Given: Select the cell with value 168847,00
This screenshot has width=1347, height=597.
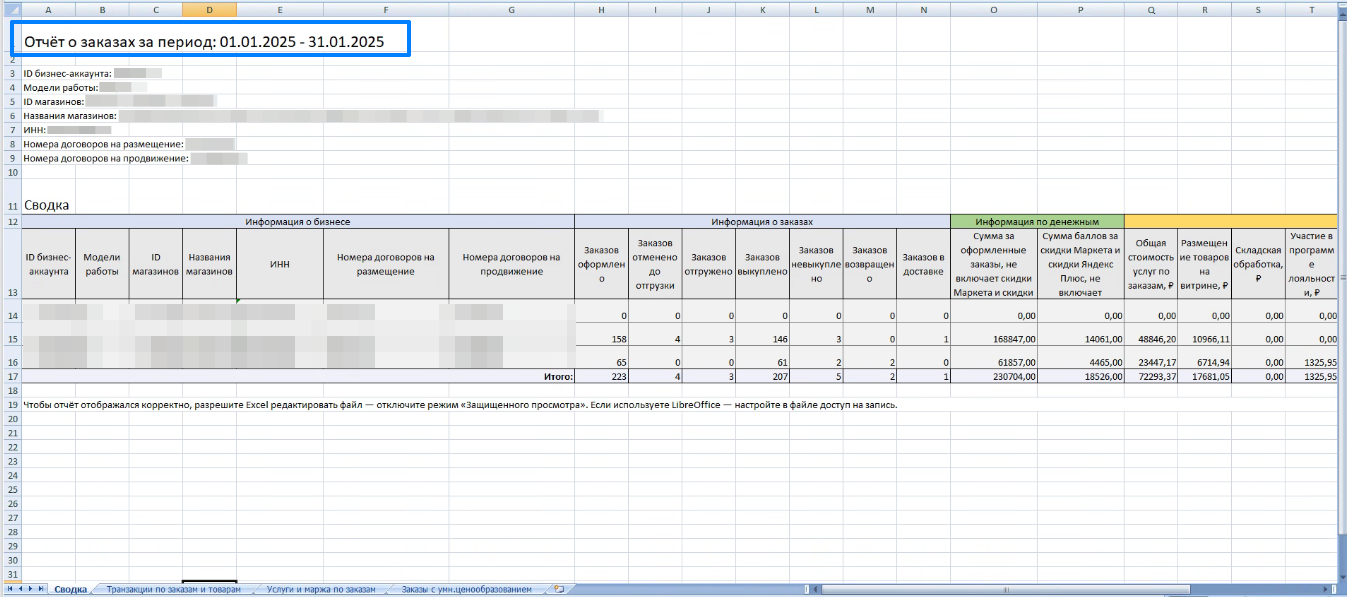Looking at the screenshot, I should click(x=993, y=335).
